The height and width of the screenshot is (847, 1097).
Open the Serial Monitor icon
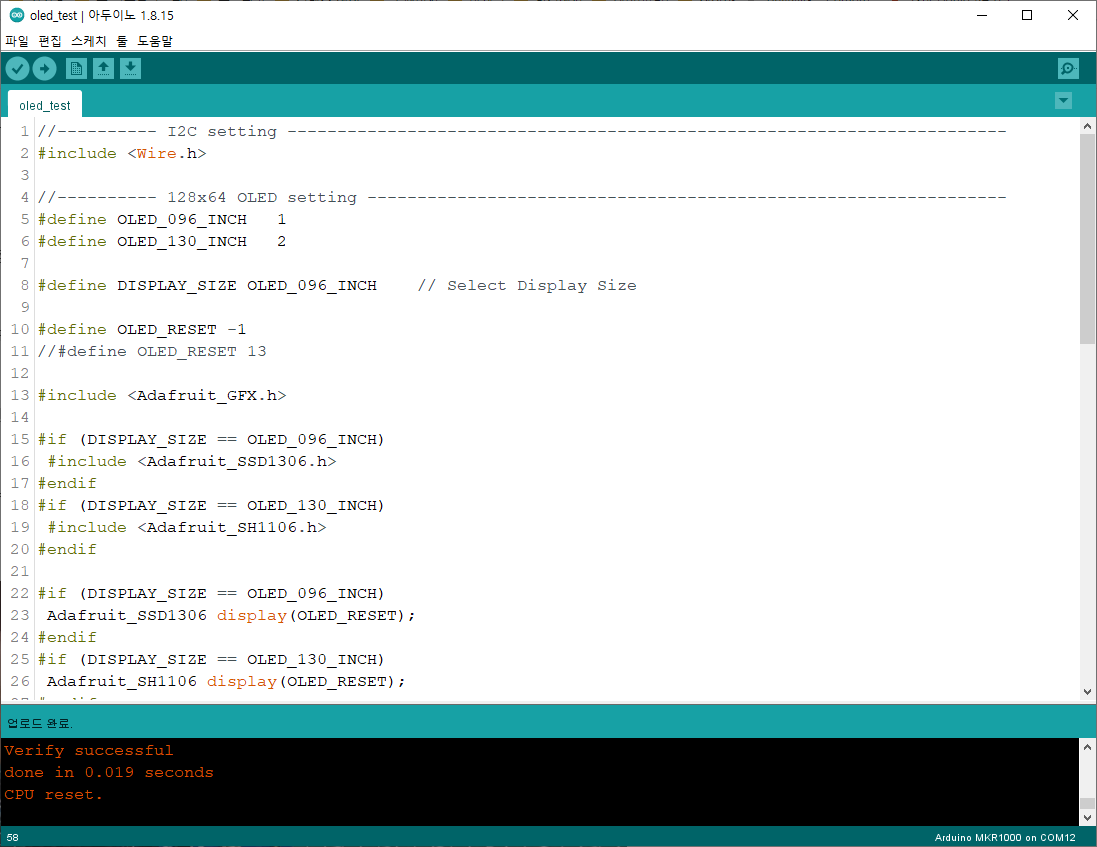coord(1068,69)
